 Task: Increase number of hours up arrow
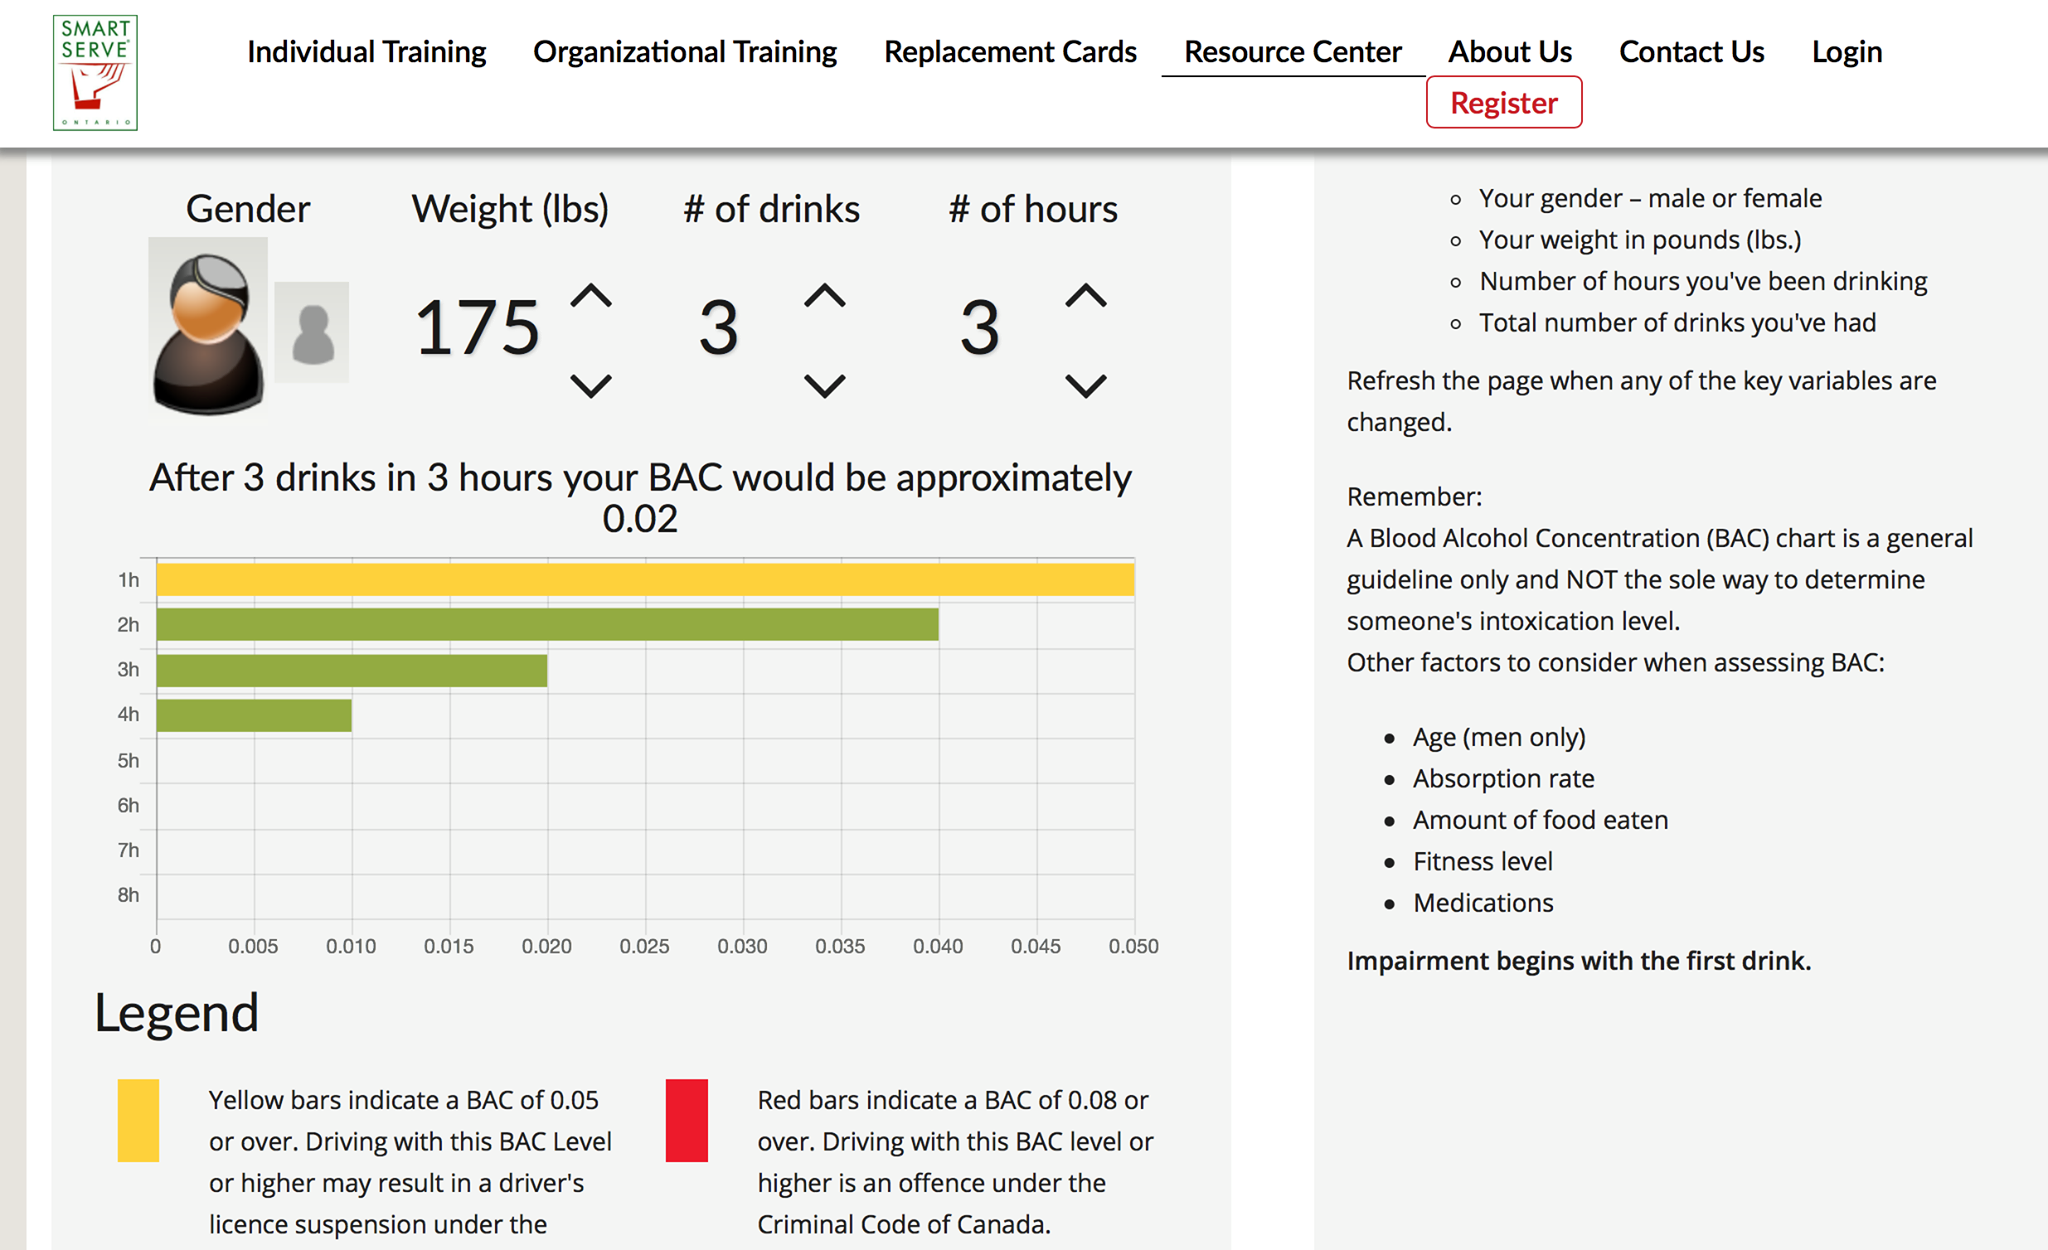[1086, 295]
